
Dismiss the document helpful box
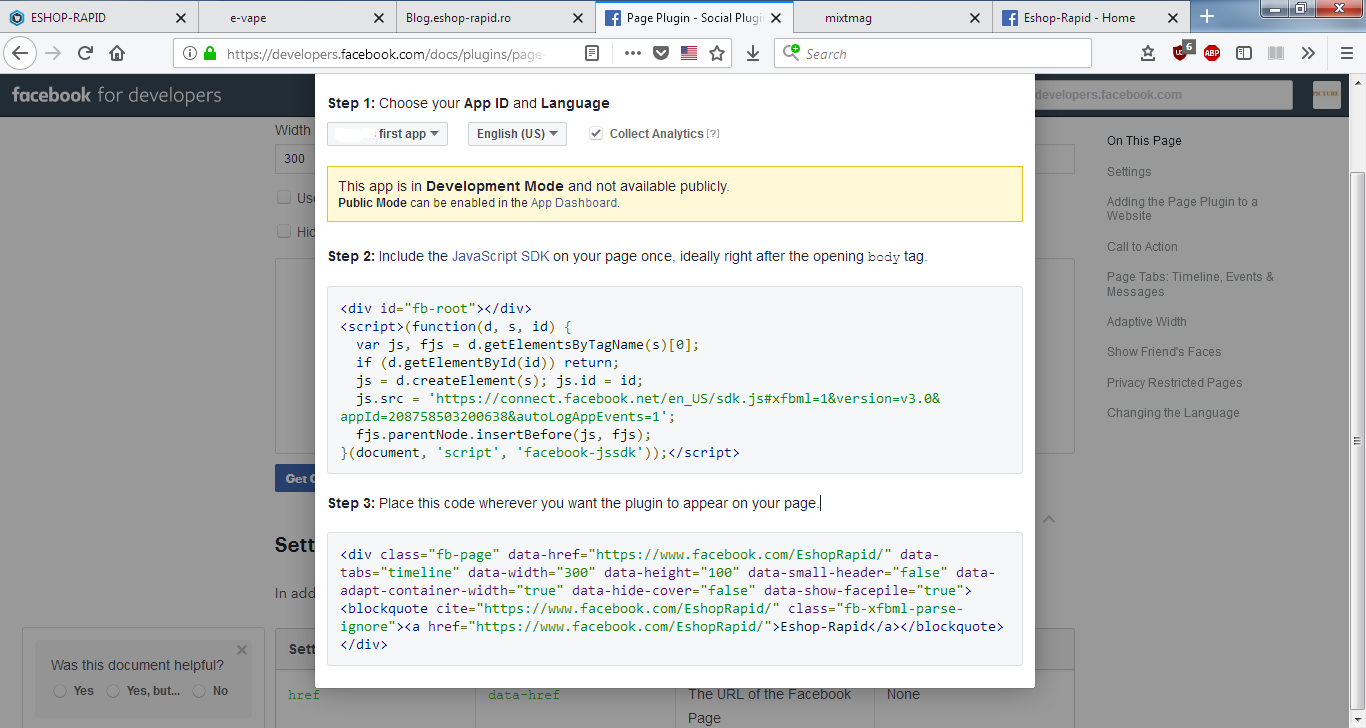point(242,650)
